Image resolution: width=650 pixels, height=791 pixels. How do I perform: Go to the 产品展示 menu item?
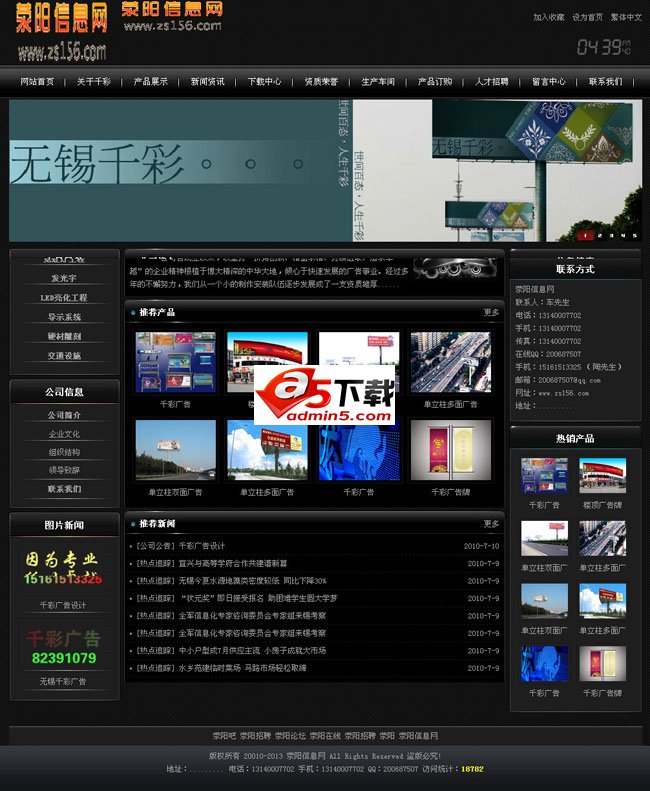(150, 82)
